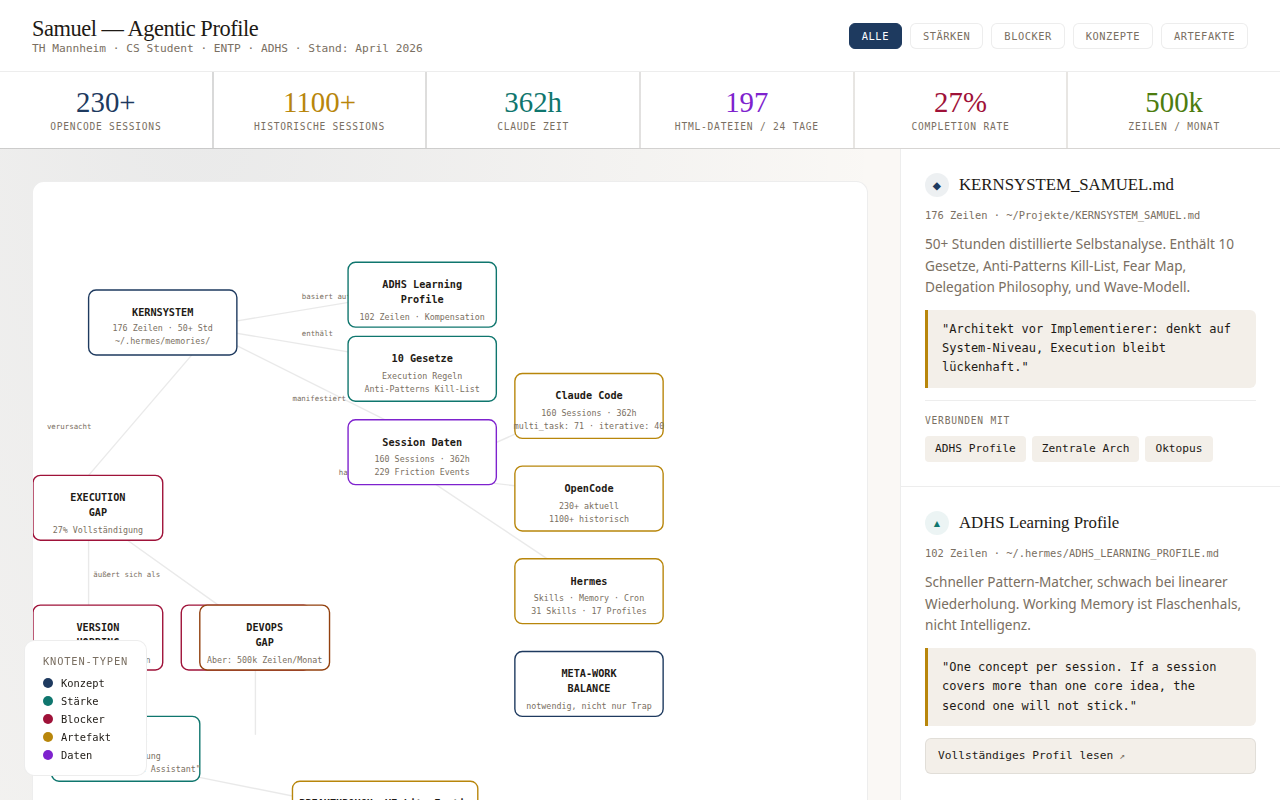Click the 500k Zeilen / Monat stat
This screenshot has height=800, width=1280.
(1174, 110)
